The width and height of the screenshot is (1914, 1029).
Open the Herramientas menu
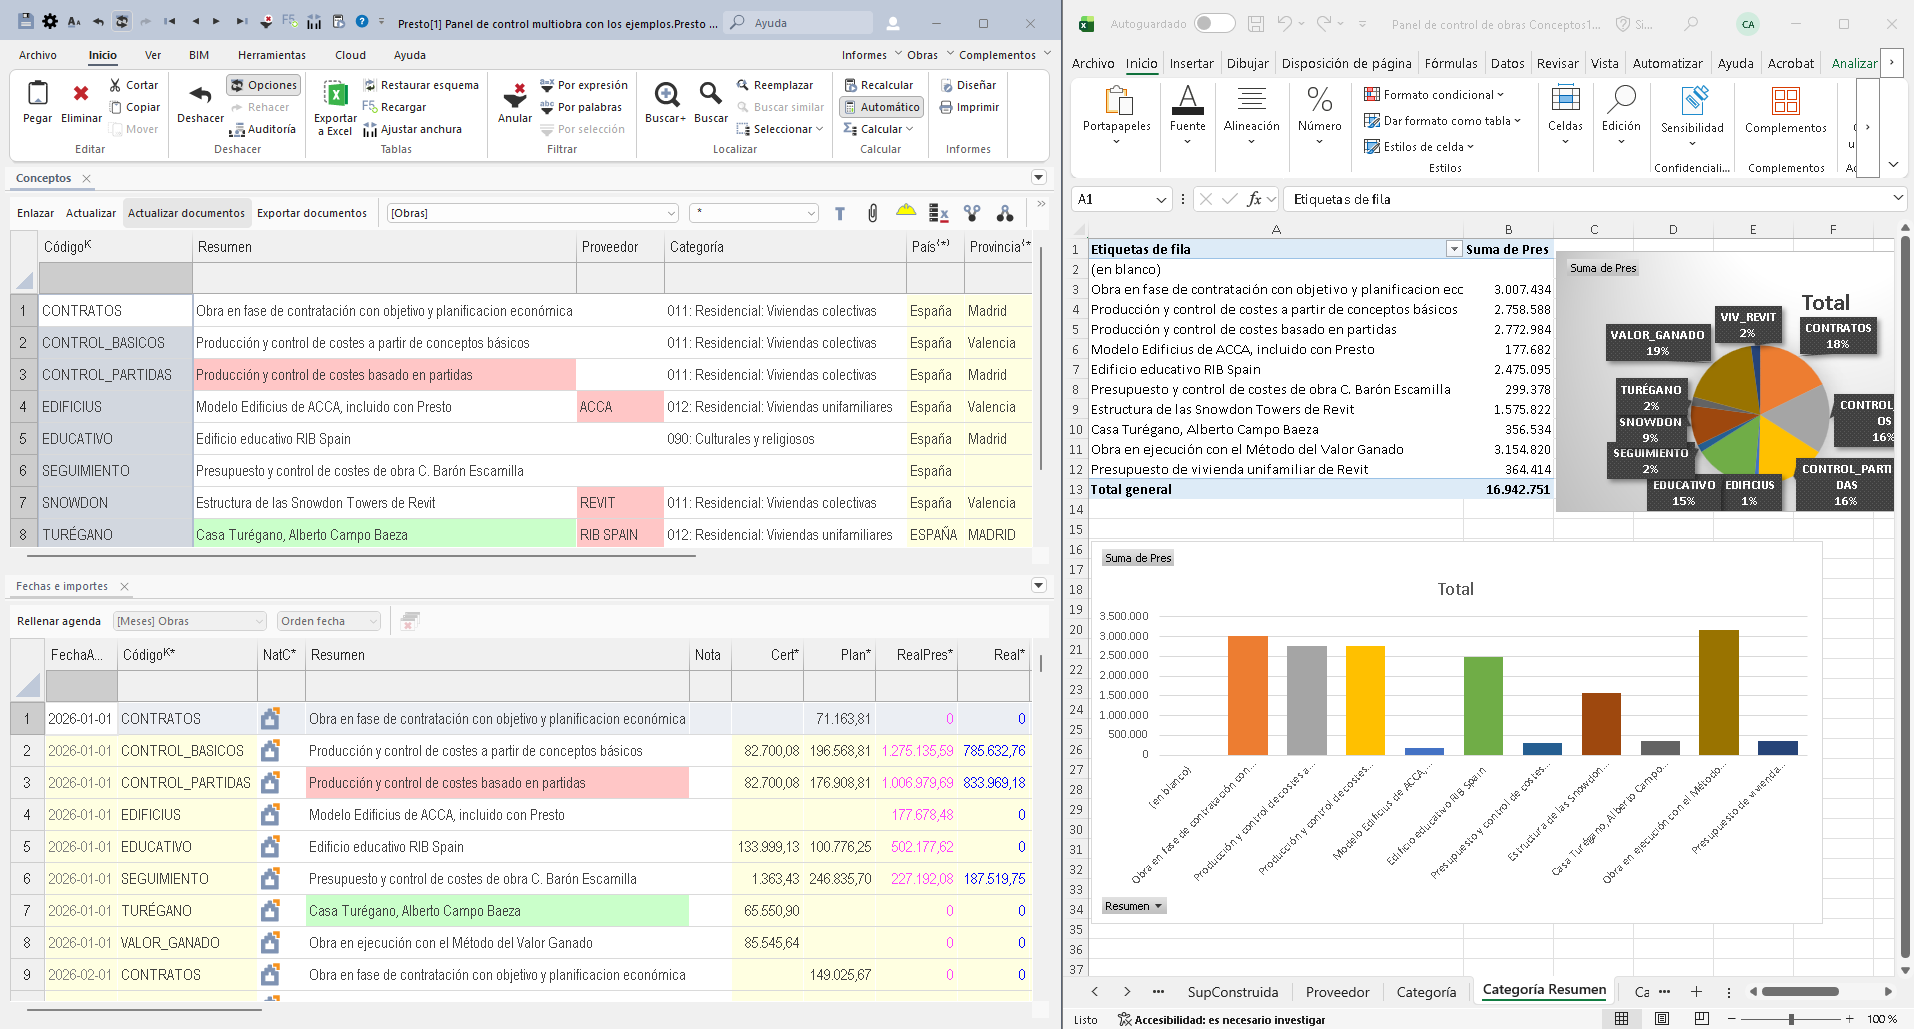[272, 55]
